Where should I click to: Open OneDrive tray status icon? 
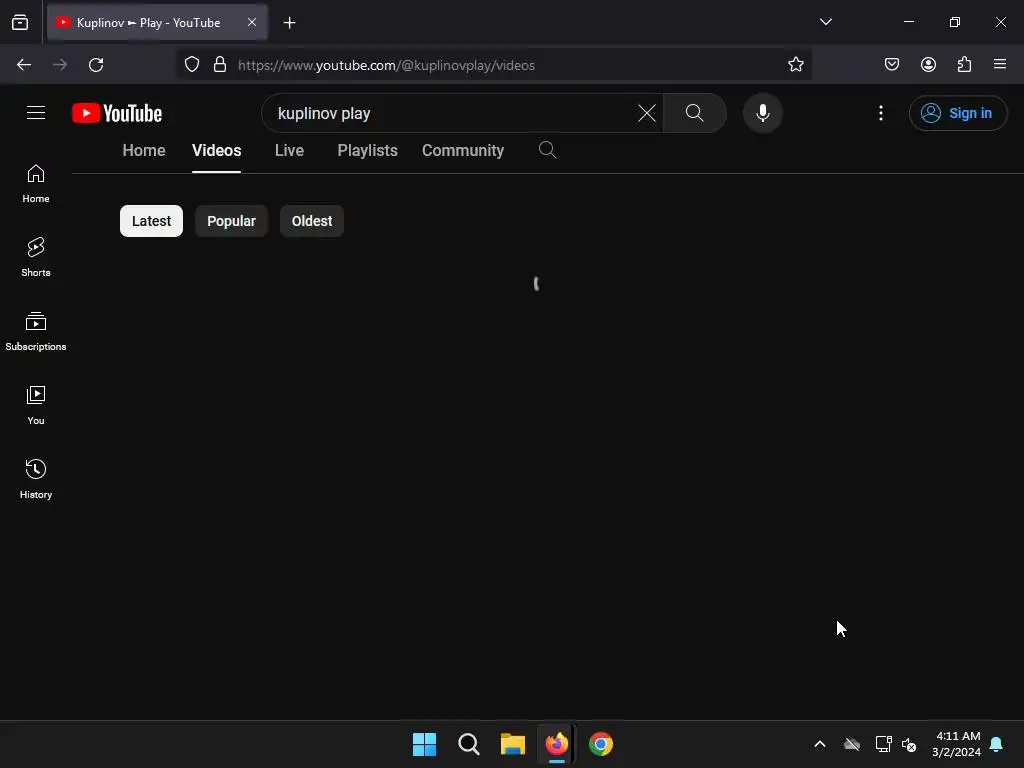tap(852, 744)
